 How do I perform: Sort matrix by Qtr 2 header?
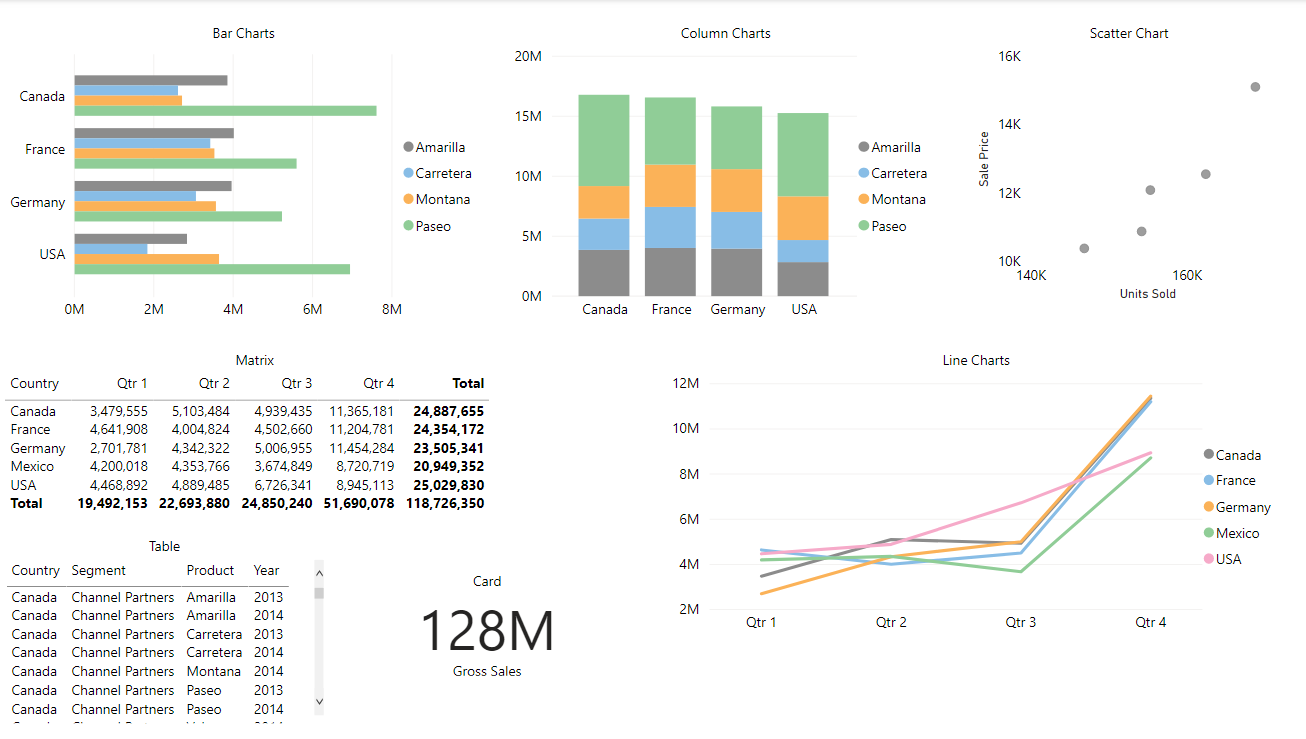(214, 383)
